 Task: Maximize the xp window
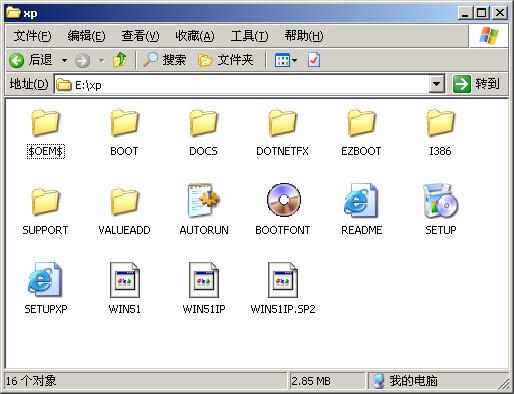coord(482,13)
